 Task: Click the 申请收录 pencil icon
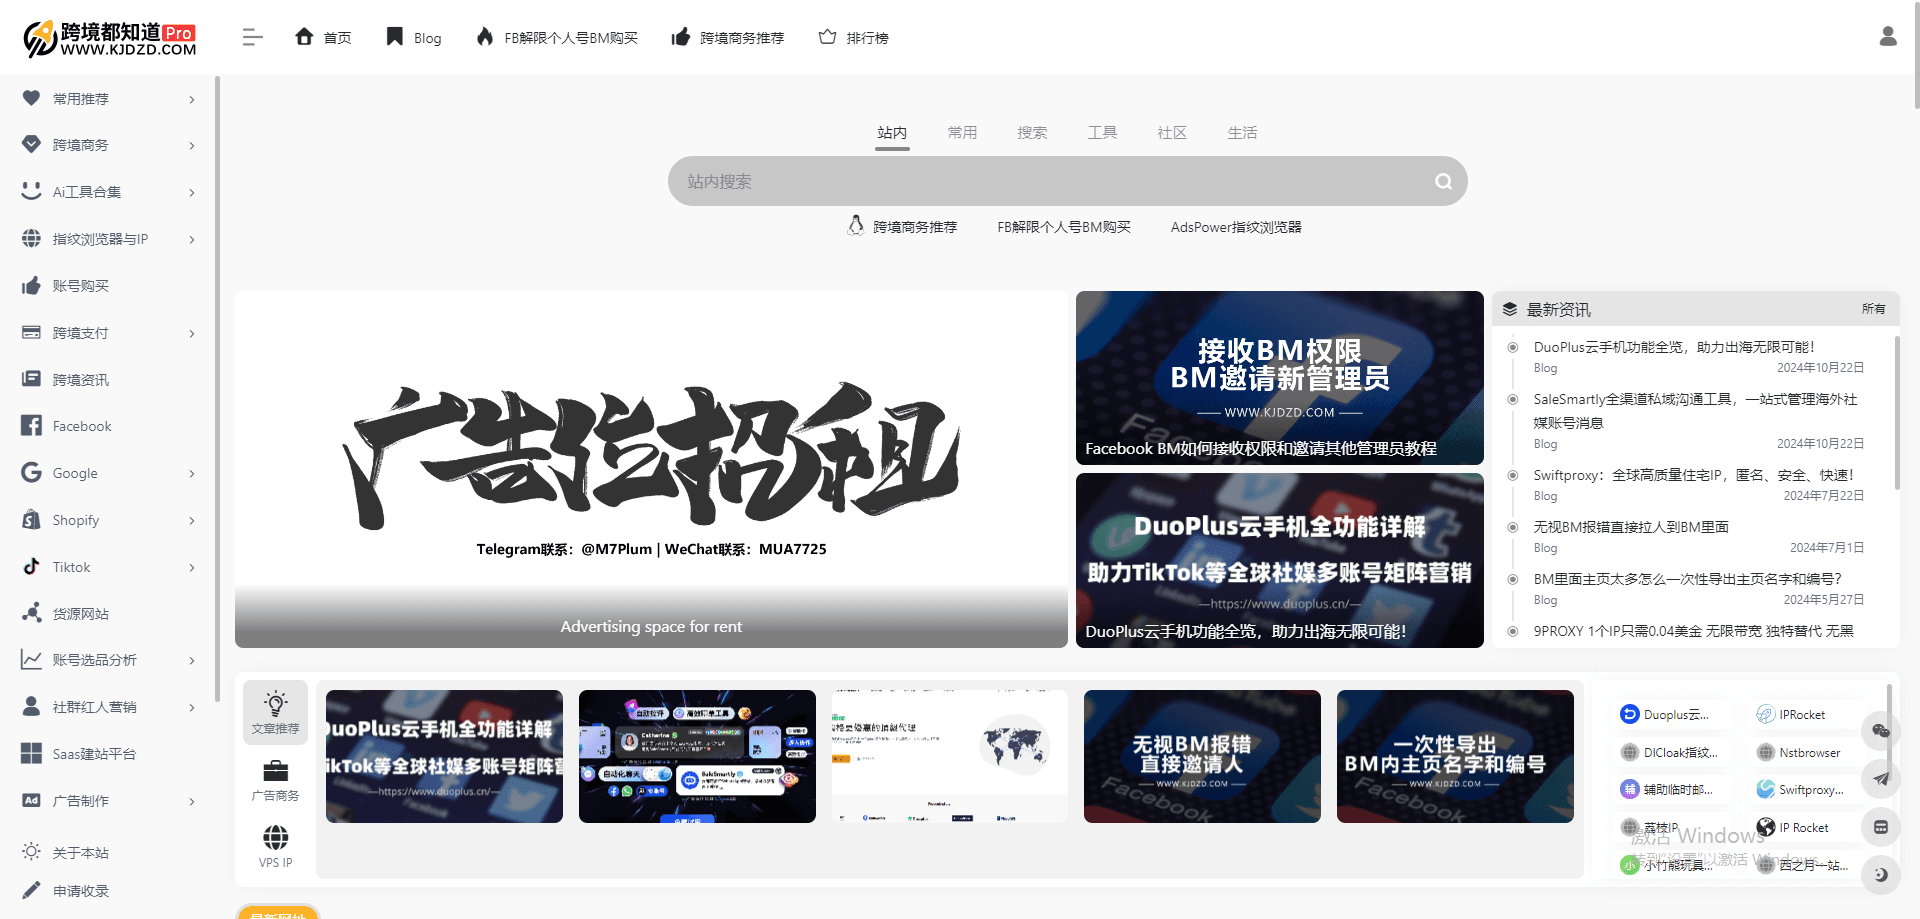click(32, 890)
